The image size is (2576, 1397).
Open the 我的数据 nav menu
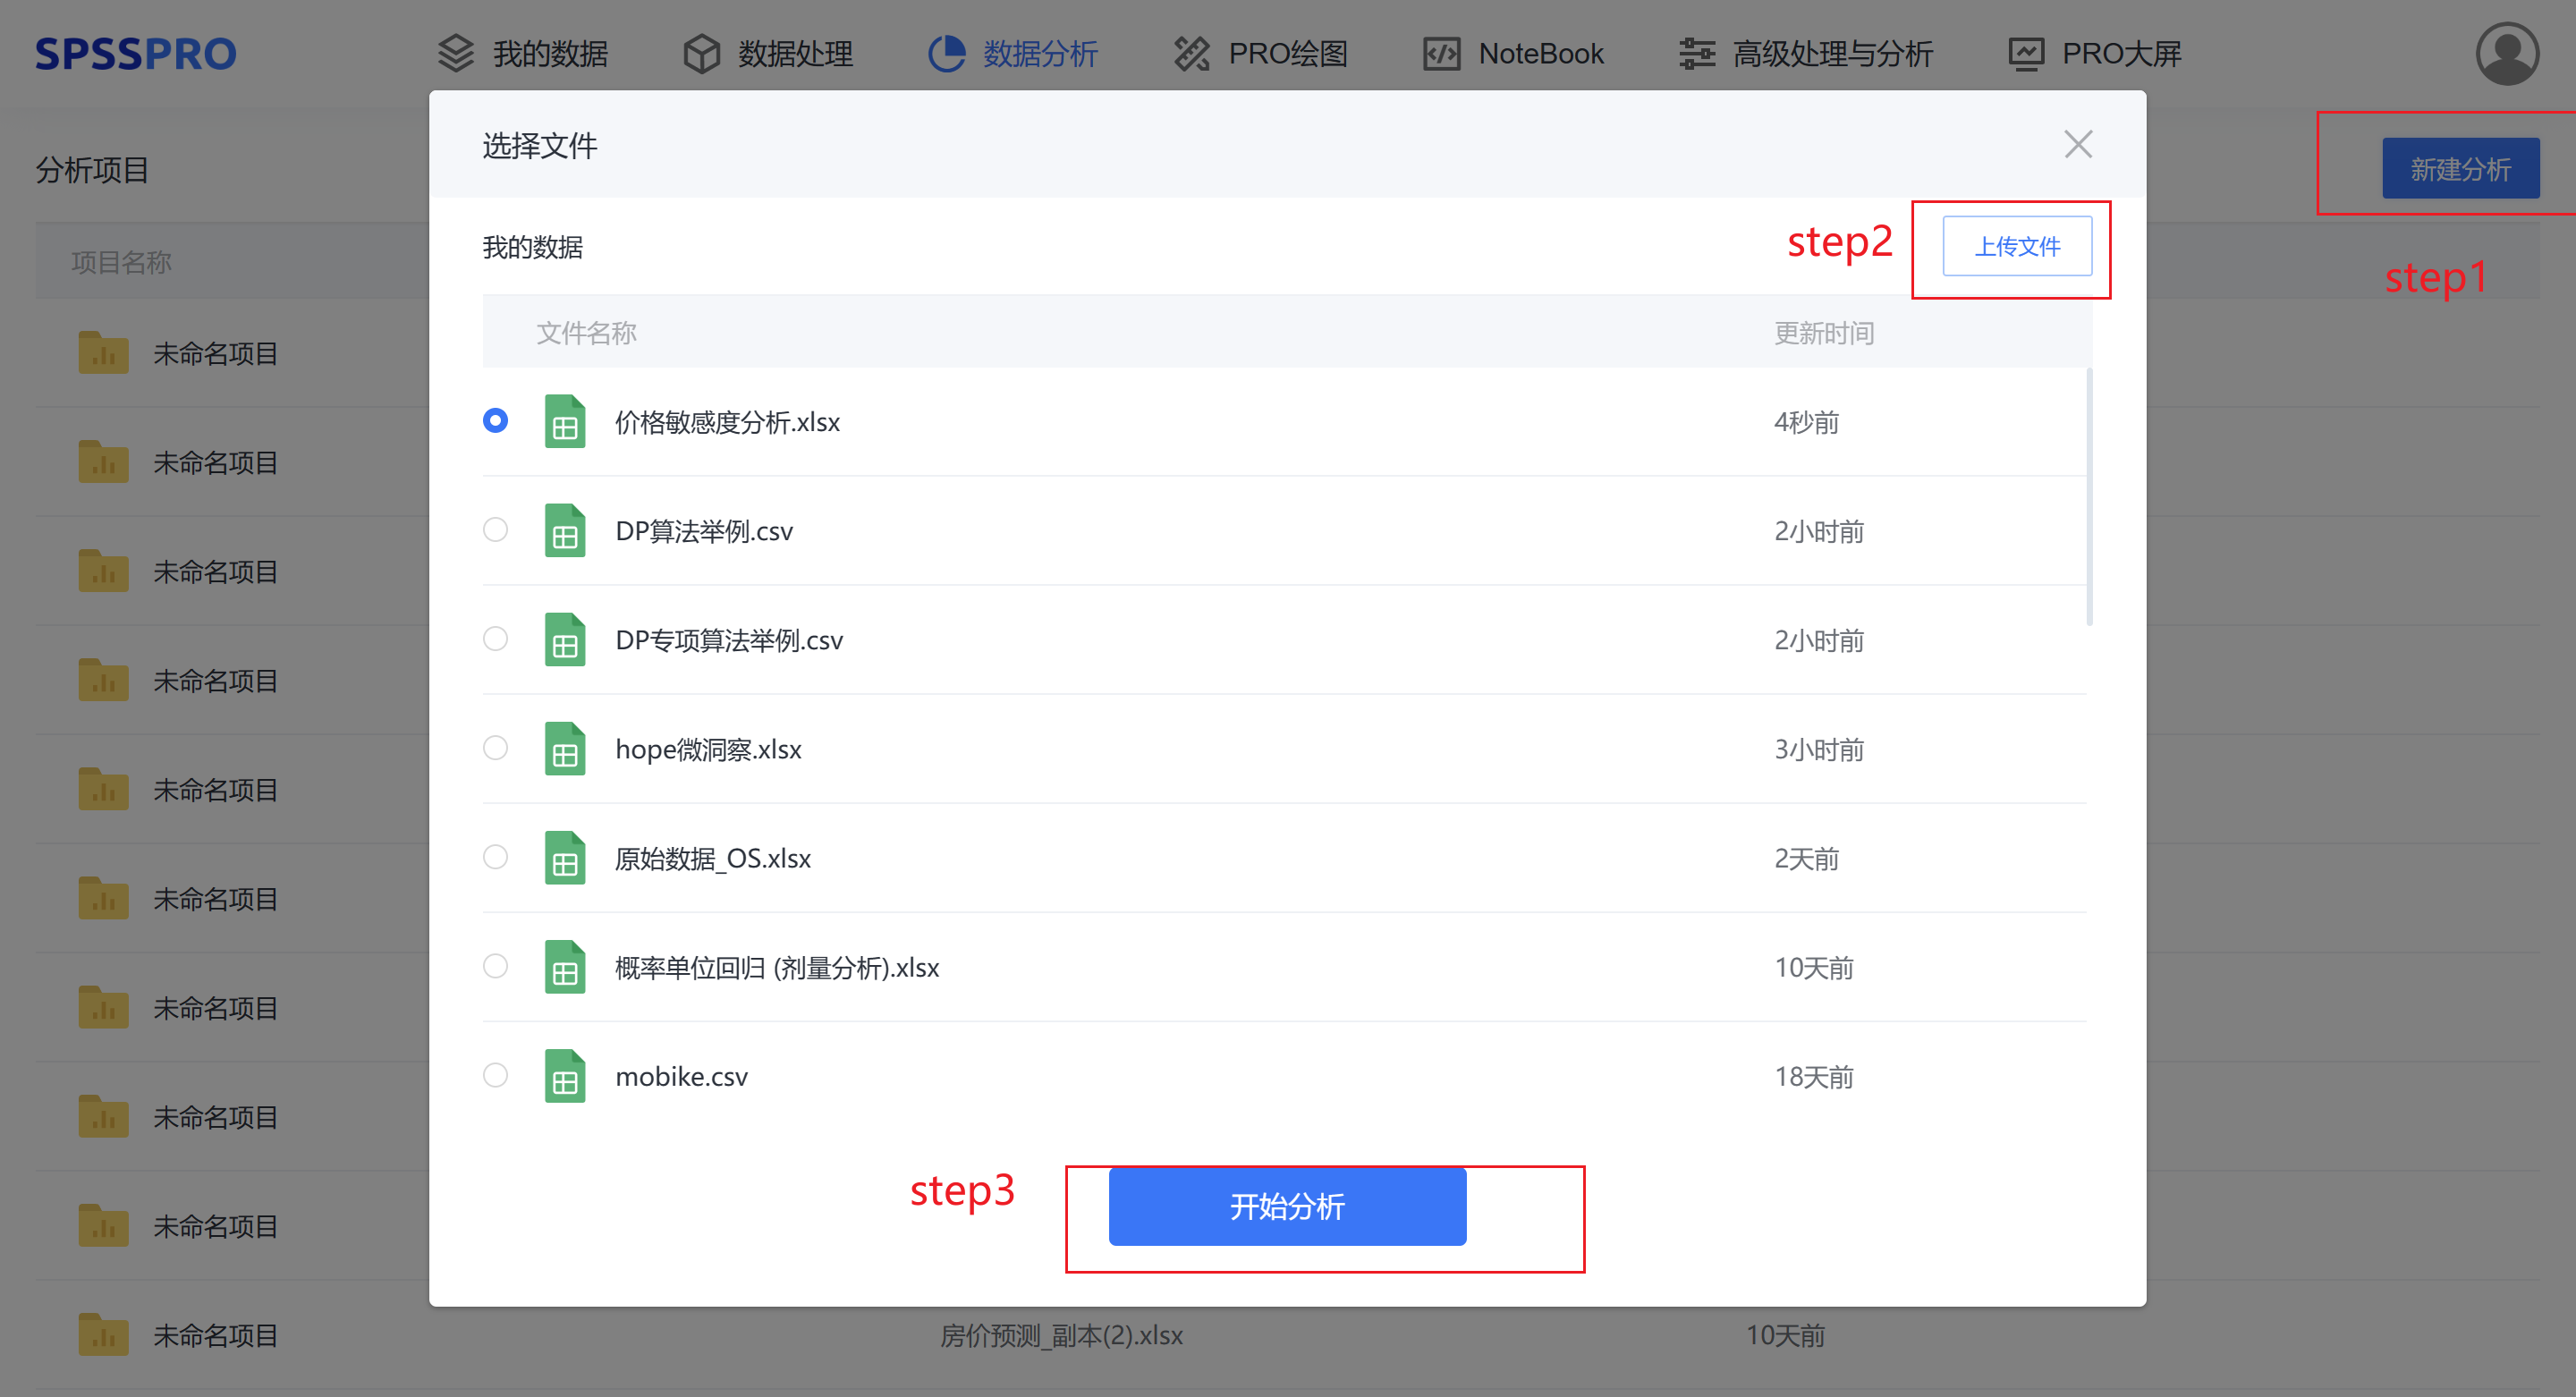pos(523,54)
